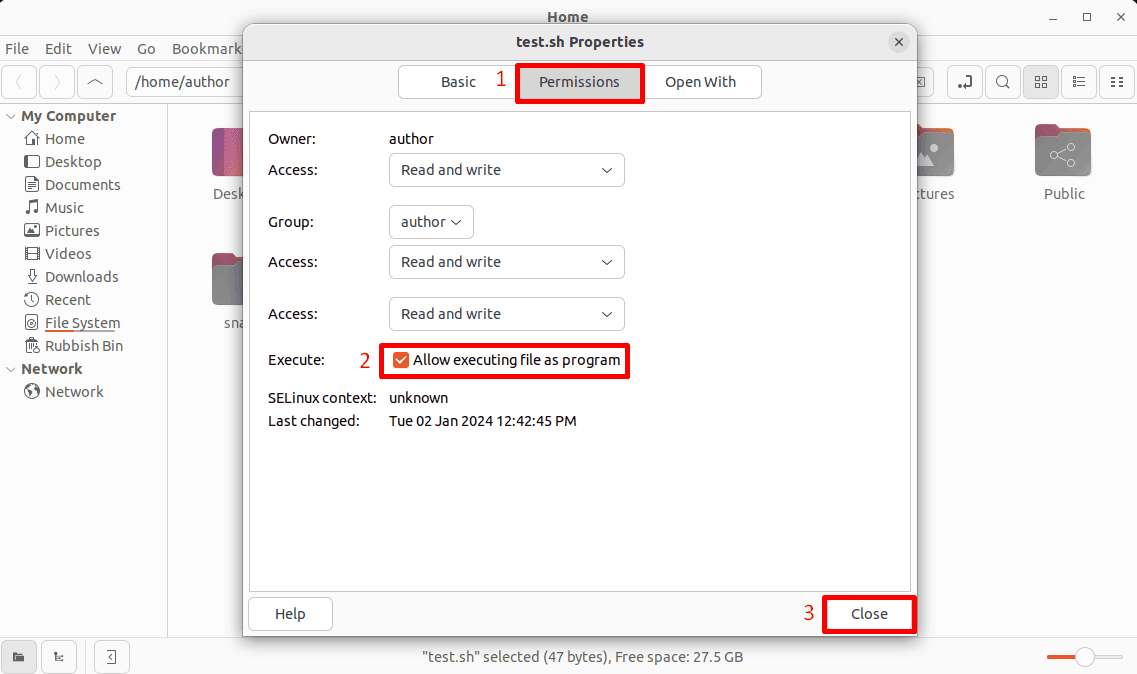1137x674 pixels.
Task: Change Others Access permission dropdown
Action: (x=506, y=314)
